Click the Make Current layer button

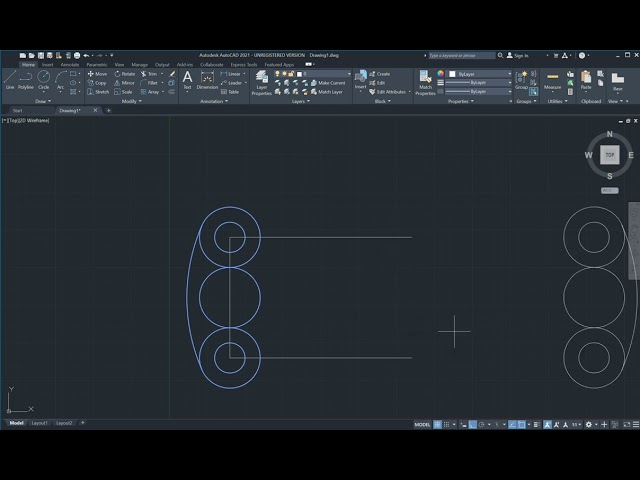coord(328,83)
